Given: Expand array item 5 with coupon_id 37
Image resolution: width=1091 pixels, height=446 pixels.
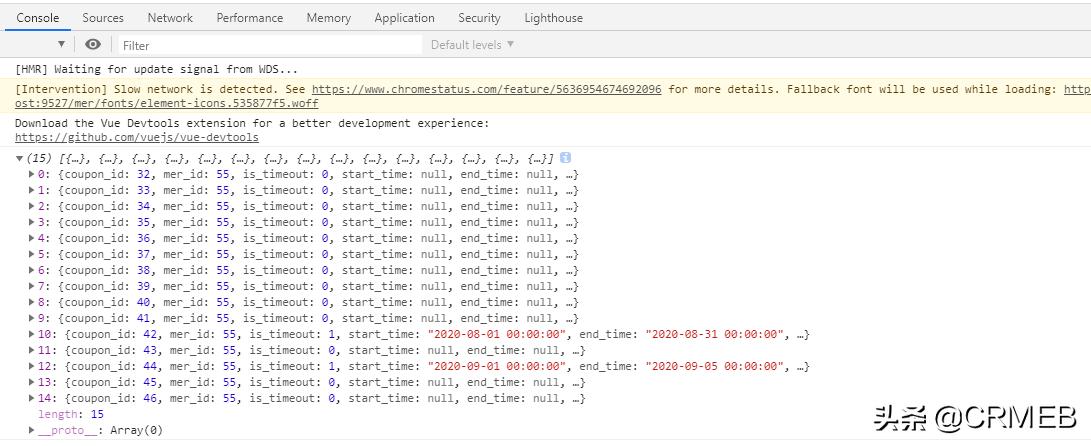Looking at the screenshot, I should coord(31,254).
